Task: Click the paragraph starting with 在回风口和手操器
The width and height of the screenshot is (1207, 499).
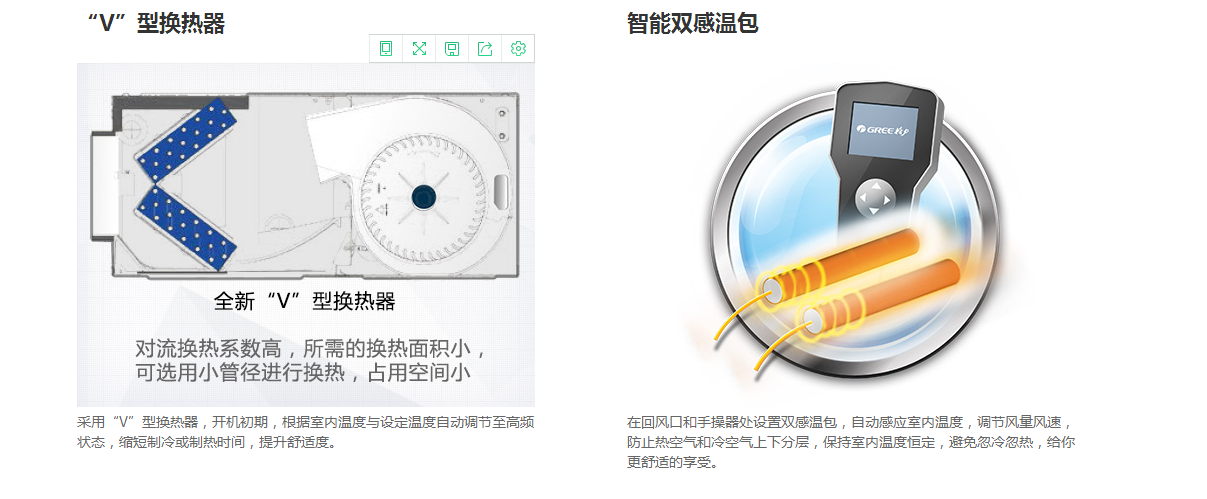Action: coord(850,442)
